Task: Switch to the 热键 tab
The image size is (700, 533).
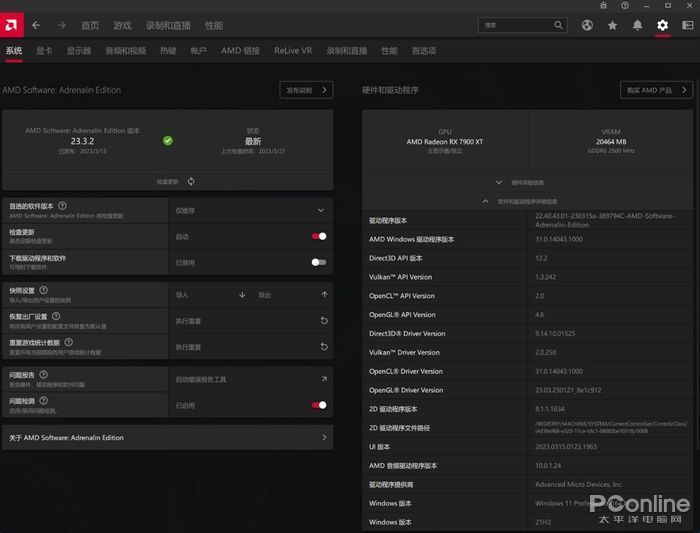Action: (168, 50)
